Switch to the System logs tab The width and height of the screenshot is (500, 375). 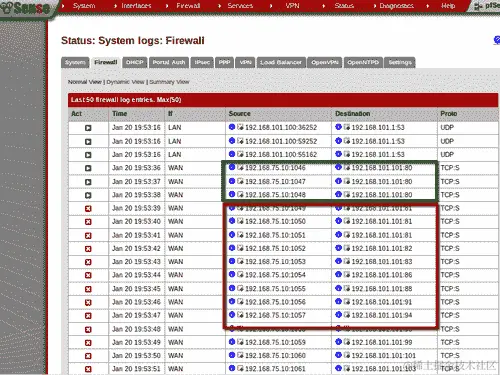pos(75,62)
